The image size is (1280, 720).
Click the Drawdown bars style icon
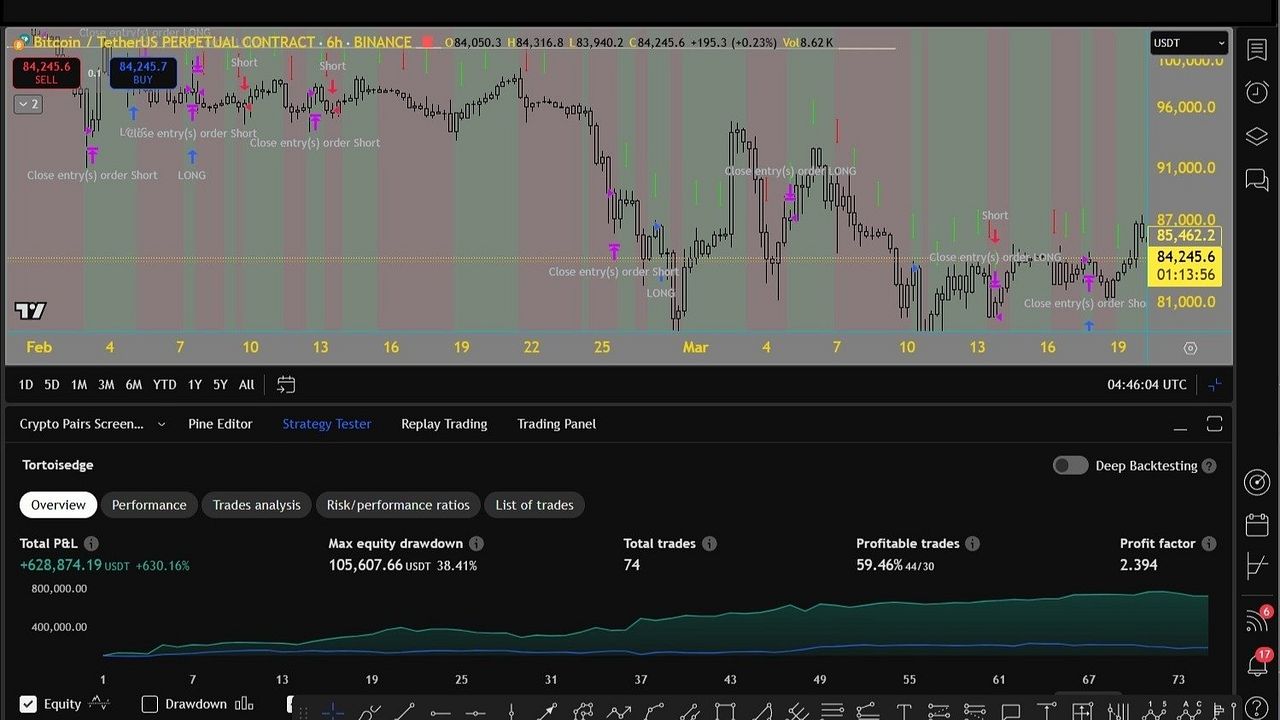pyautogui.click(x=243, y=704)
